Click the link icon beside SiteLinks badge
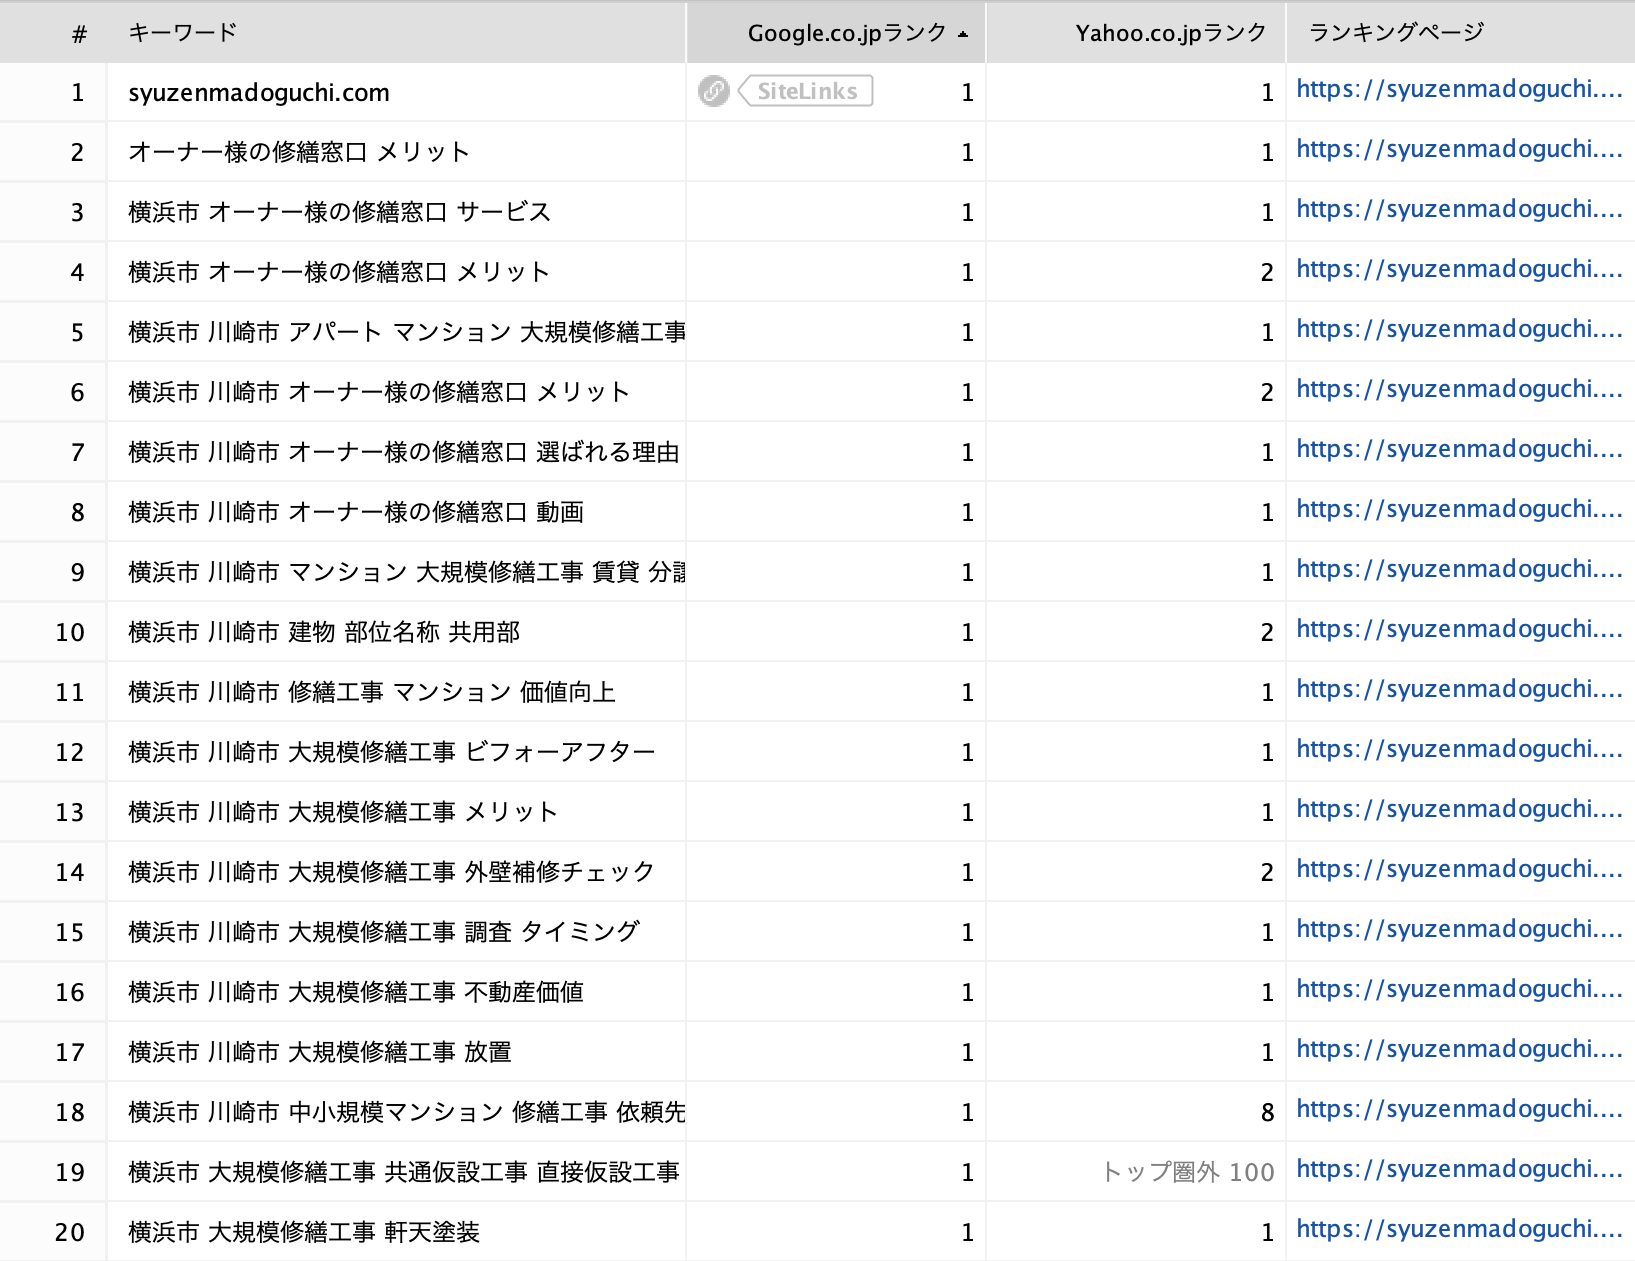The width and height of the screenshot is (1635, 1261). pos(713,91)
